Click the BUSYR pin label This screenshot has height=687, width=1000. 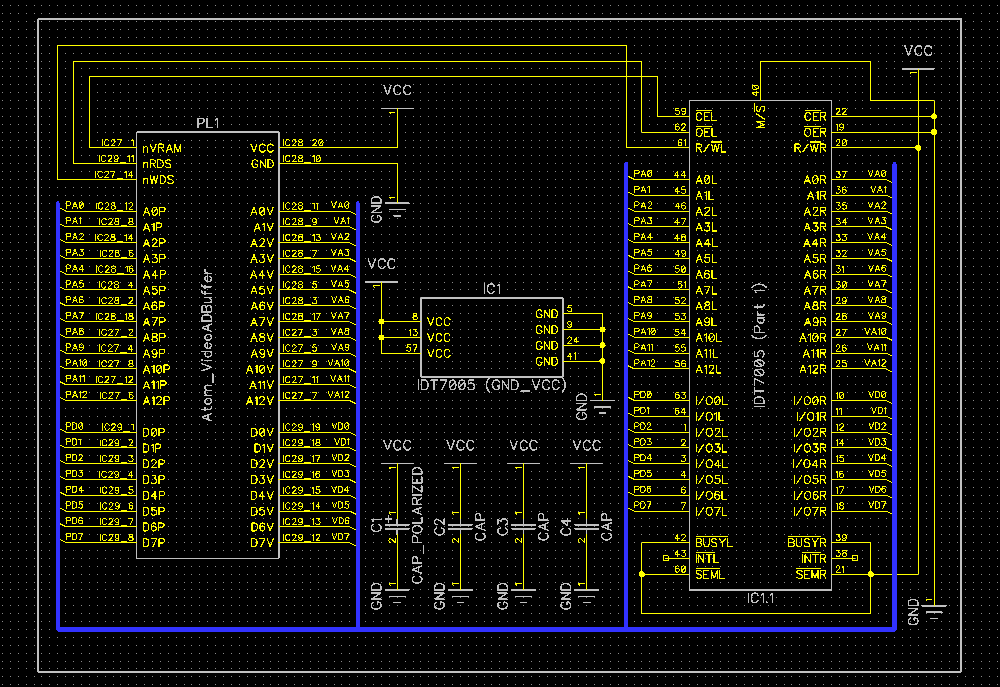pyautogui.click(x=807, y=543)
